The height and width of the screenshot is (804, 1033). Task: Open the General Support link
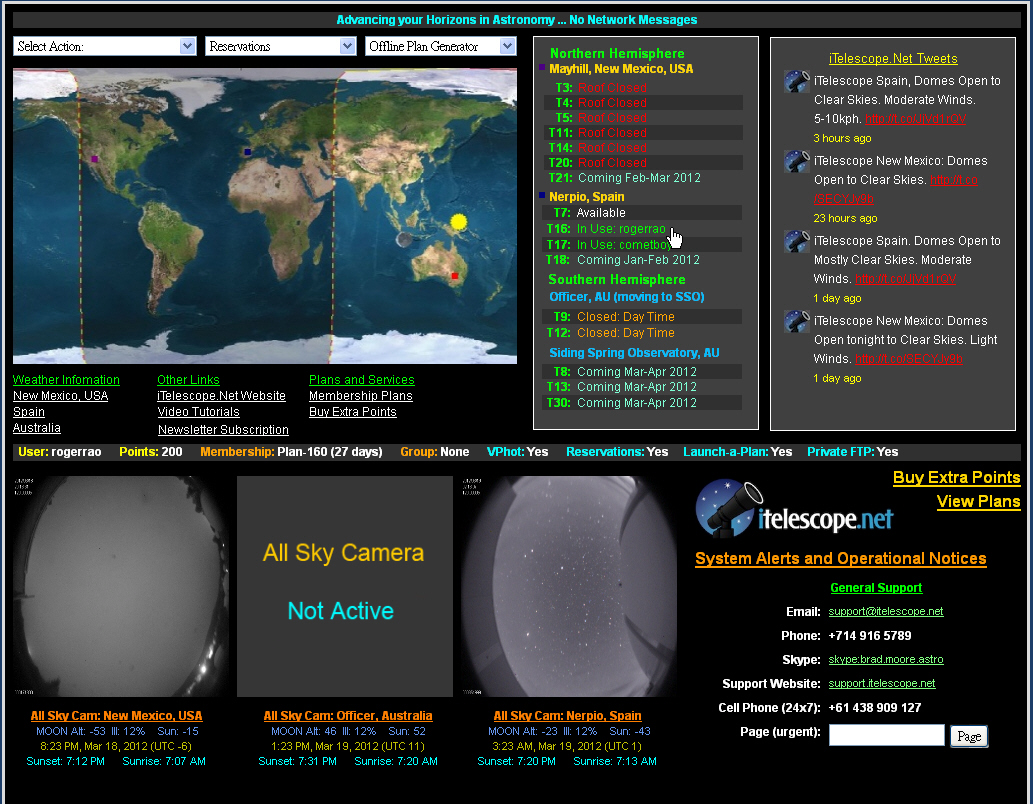tap(876, 588)
